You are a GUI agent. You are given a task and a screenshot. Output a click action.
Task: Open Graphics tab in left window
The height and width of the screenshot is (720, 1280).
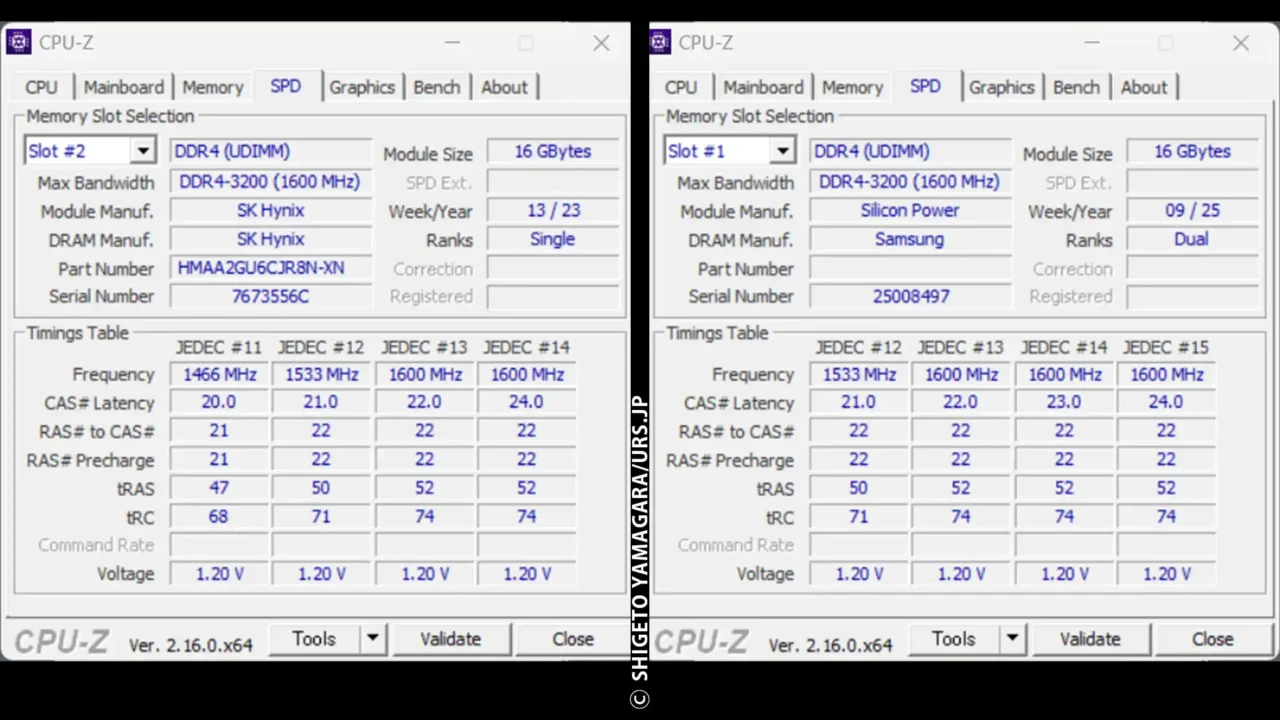click(362, 87)
